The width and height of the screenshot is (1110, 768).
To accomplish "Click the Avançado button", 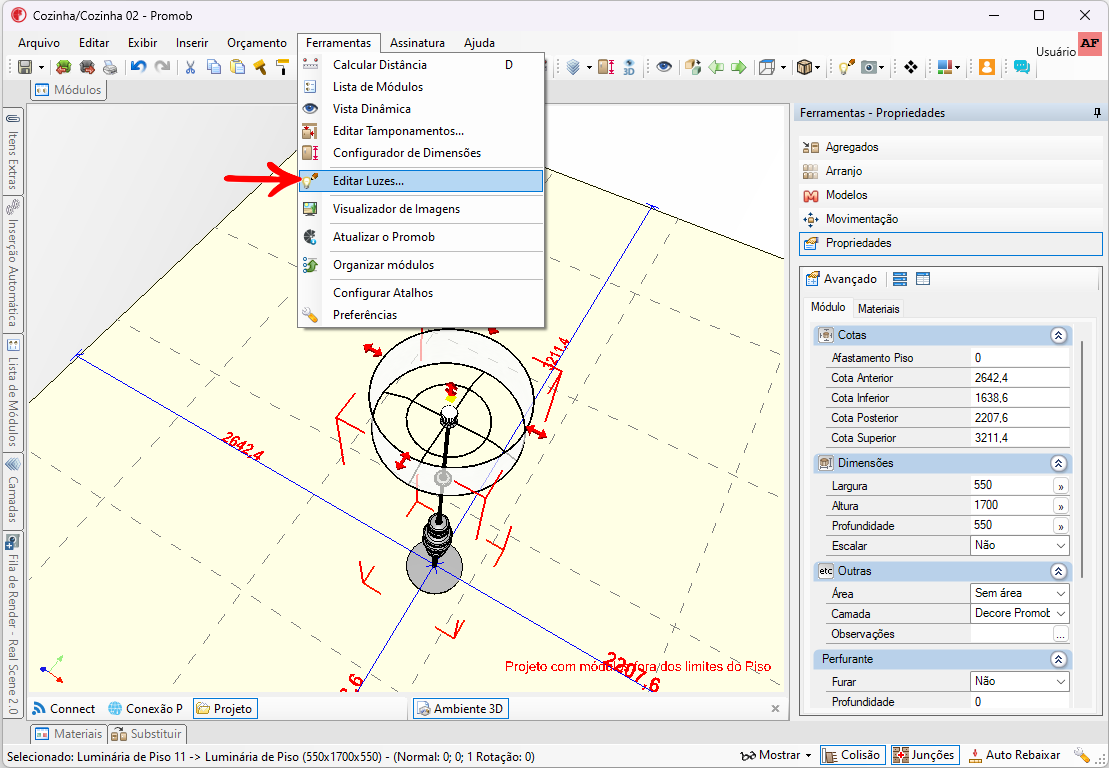I will (x=842, y=279).
